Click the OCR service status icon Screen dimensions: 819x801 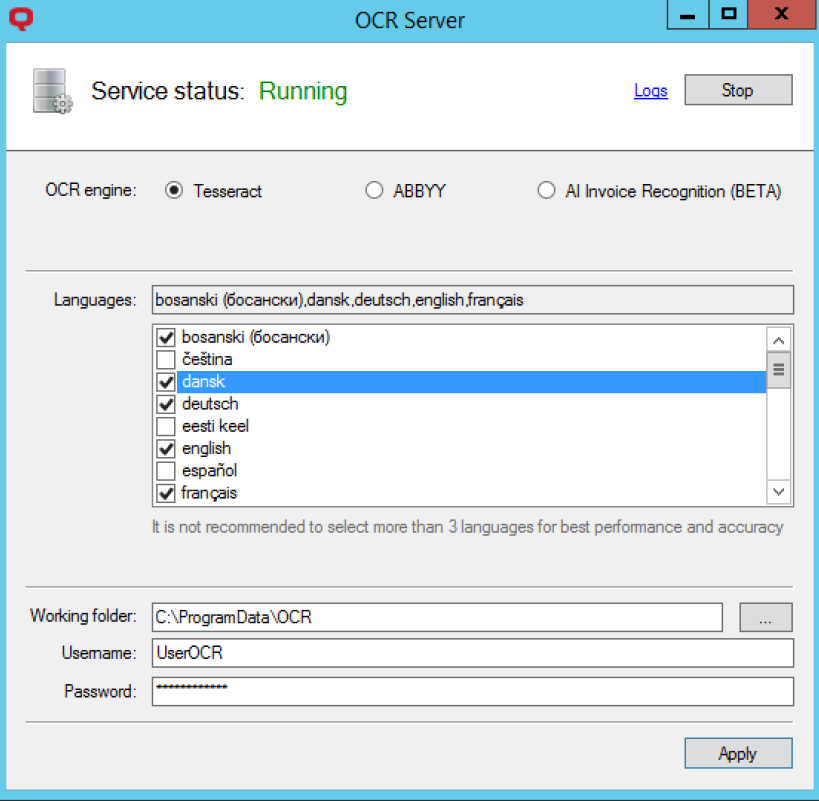coord(50,91)
